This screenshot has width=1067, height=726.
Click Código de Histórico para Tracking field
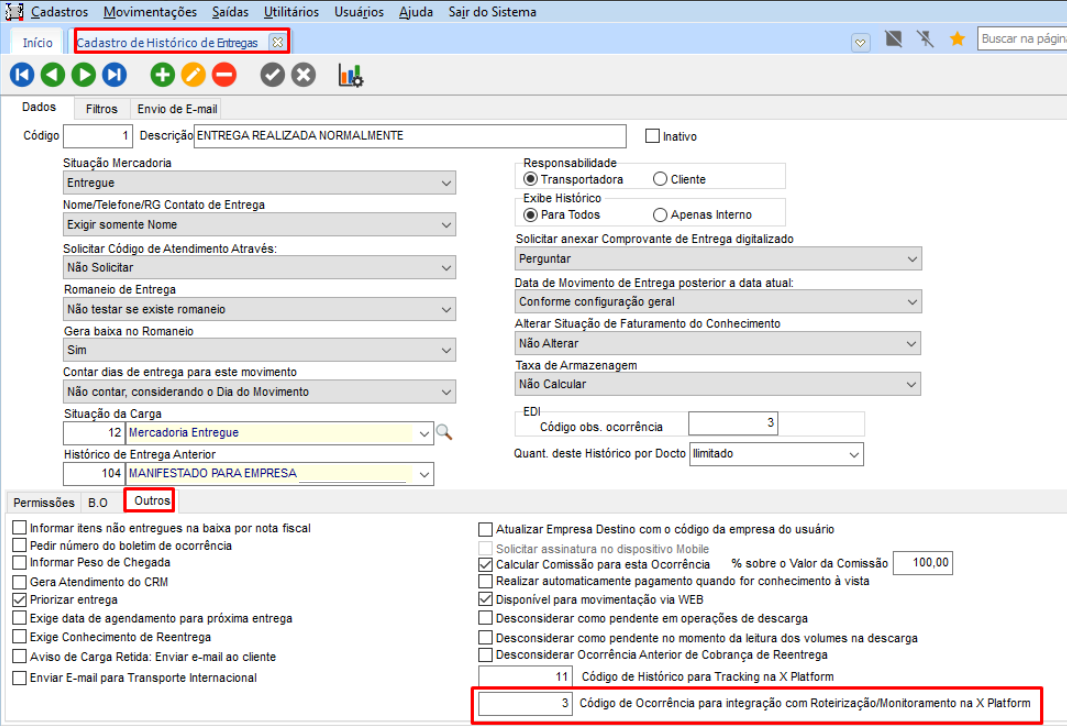[x=525, y=676]
